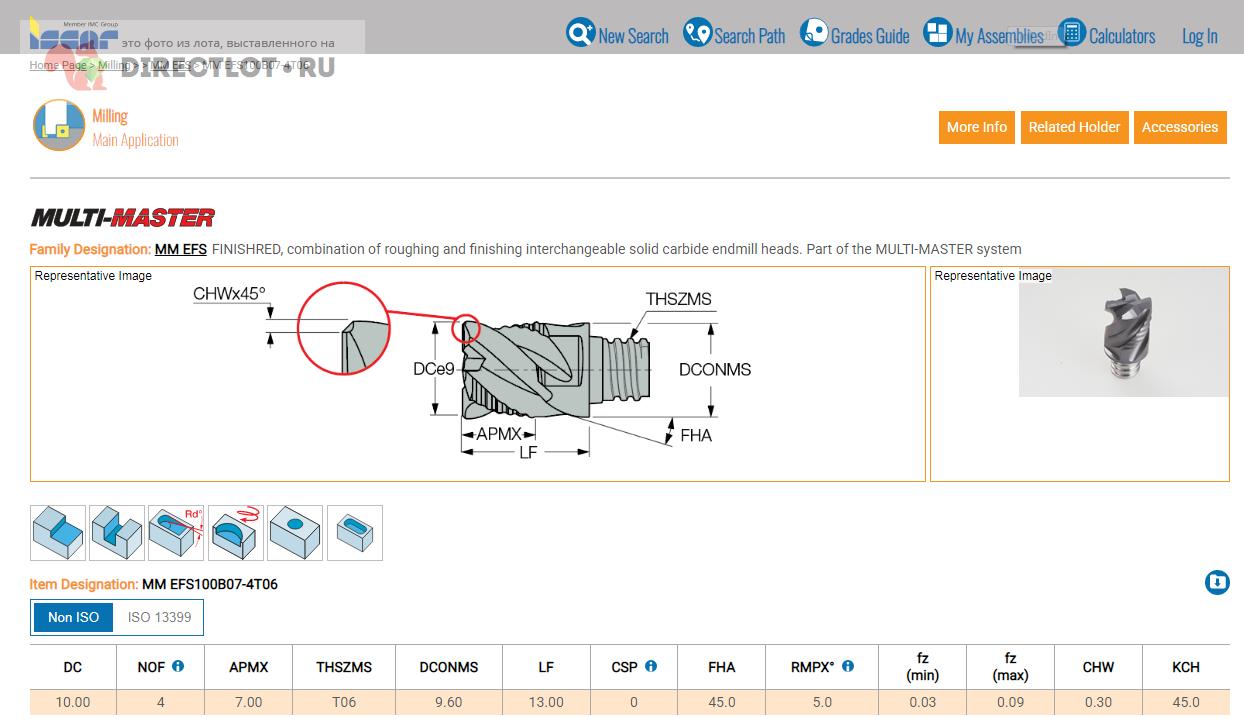Click the Related Holder button

pos(1074,127)
